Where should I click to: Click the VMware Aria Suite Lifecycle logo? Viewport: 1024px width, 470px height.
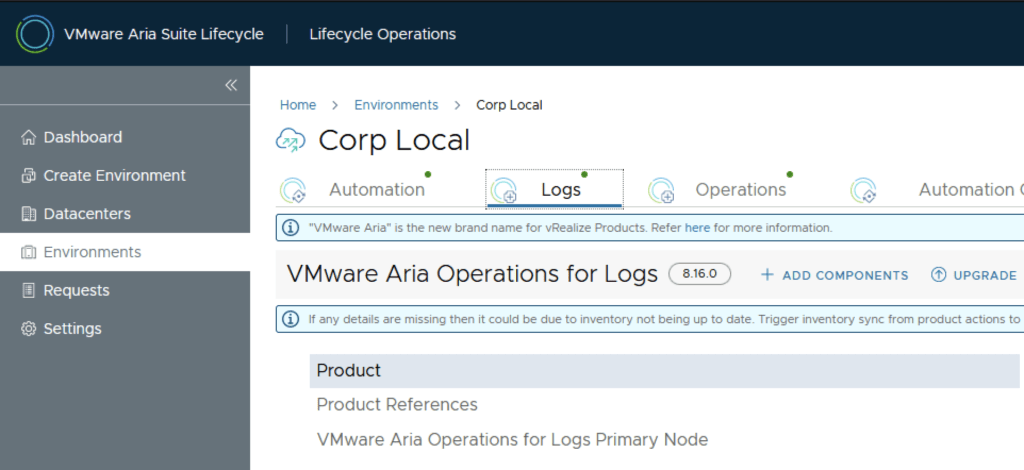[x=35, y=34]
